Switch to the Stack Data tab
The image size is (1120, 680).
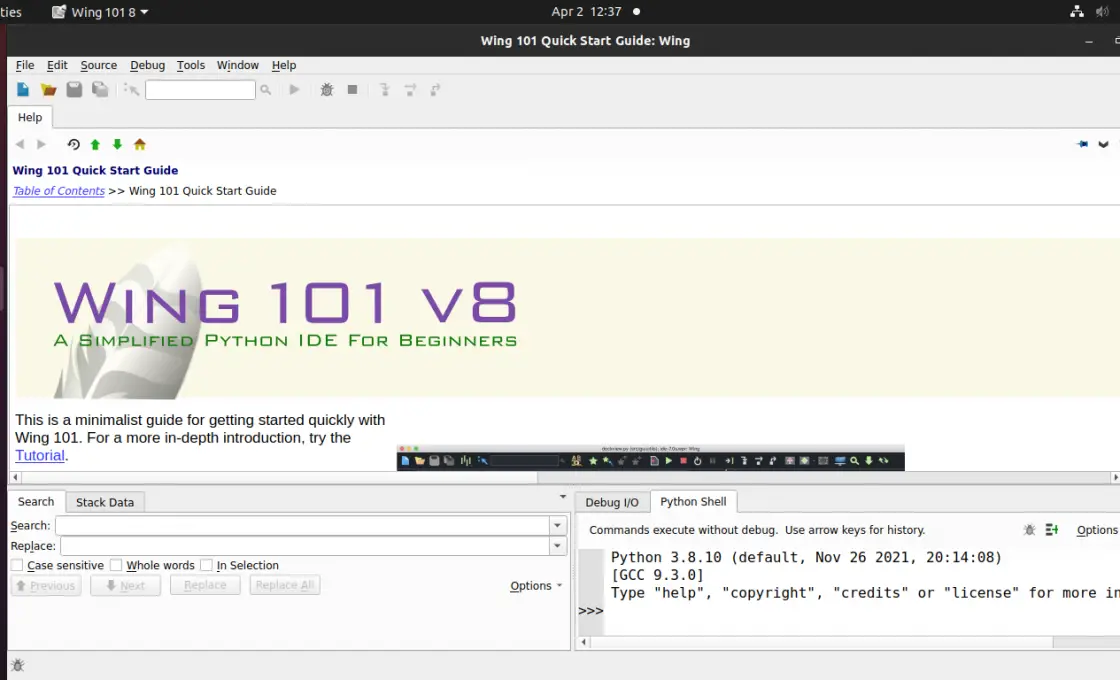click(105, 502)
